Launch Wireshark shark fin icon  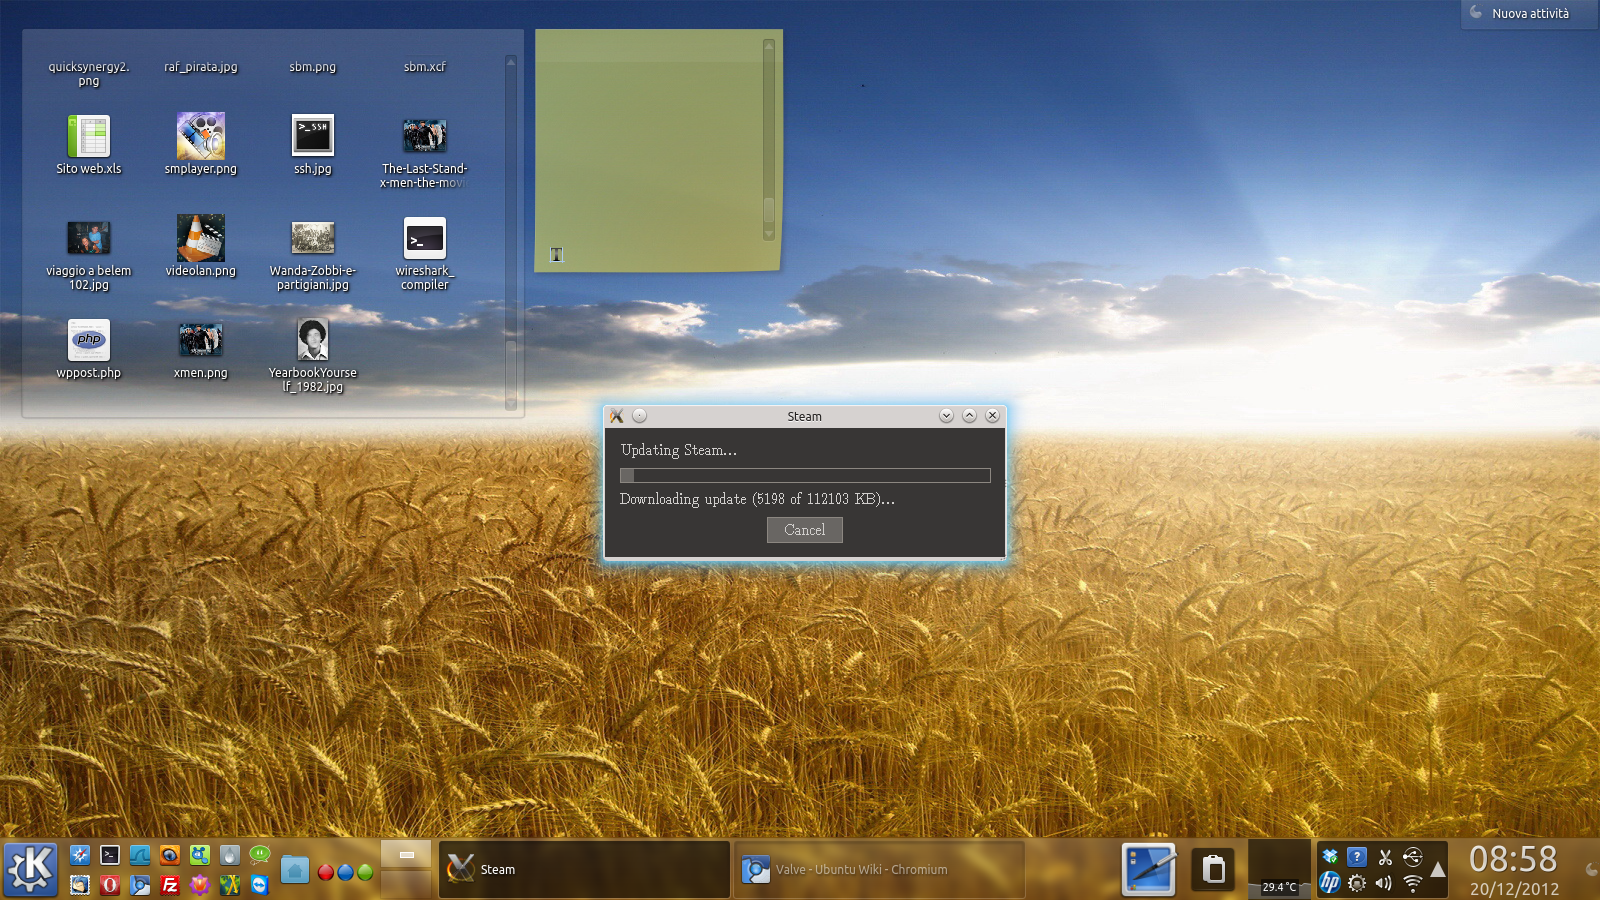140,855
